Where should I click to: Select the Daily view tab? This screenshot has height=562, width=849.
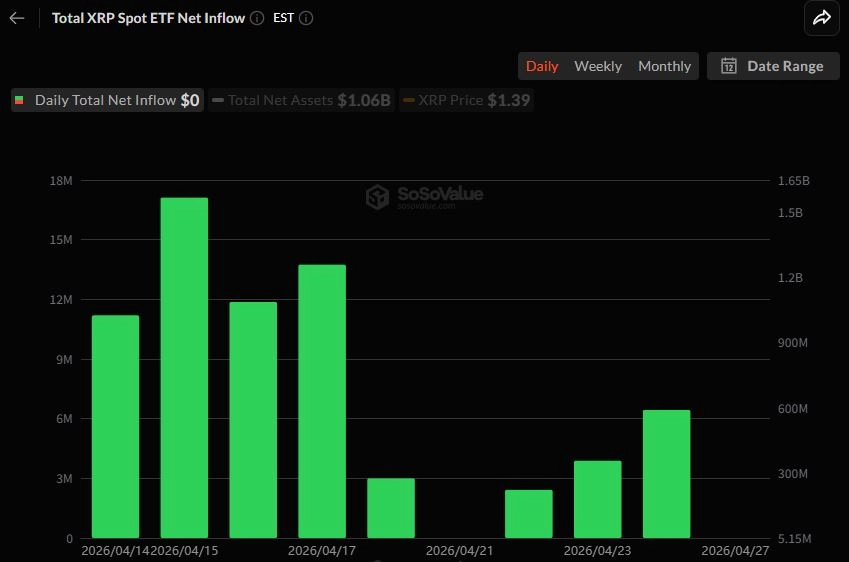tap(542, 66)
